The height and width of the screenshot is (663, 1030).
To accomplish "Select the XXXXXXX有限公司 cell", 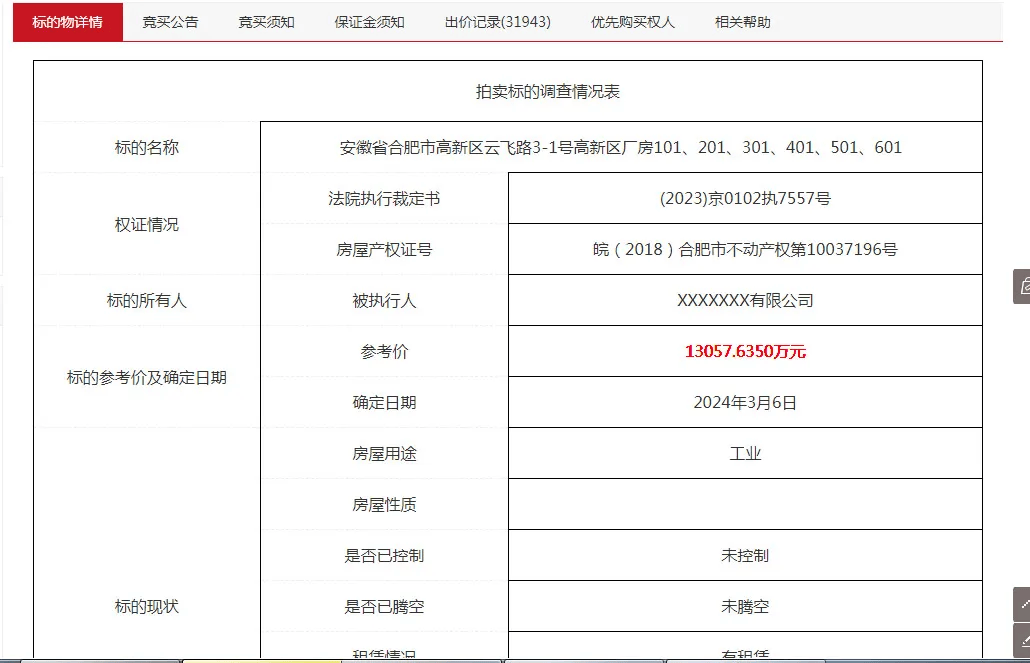I will point(745,301).
